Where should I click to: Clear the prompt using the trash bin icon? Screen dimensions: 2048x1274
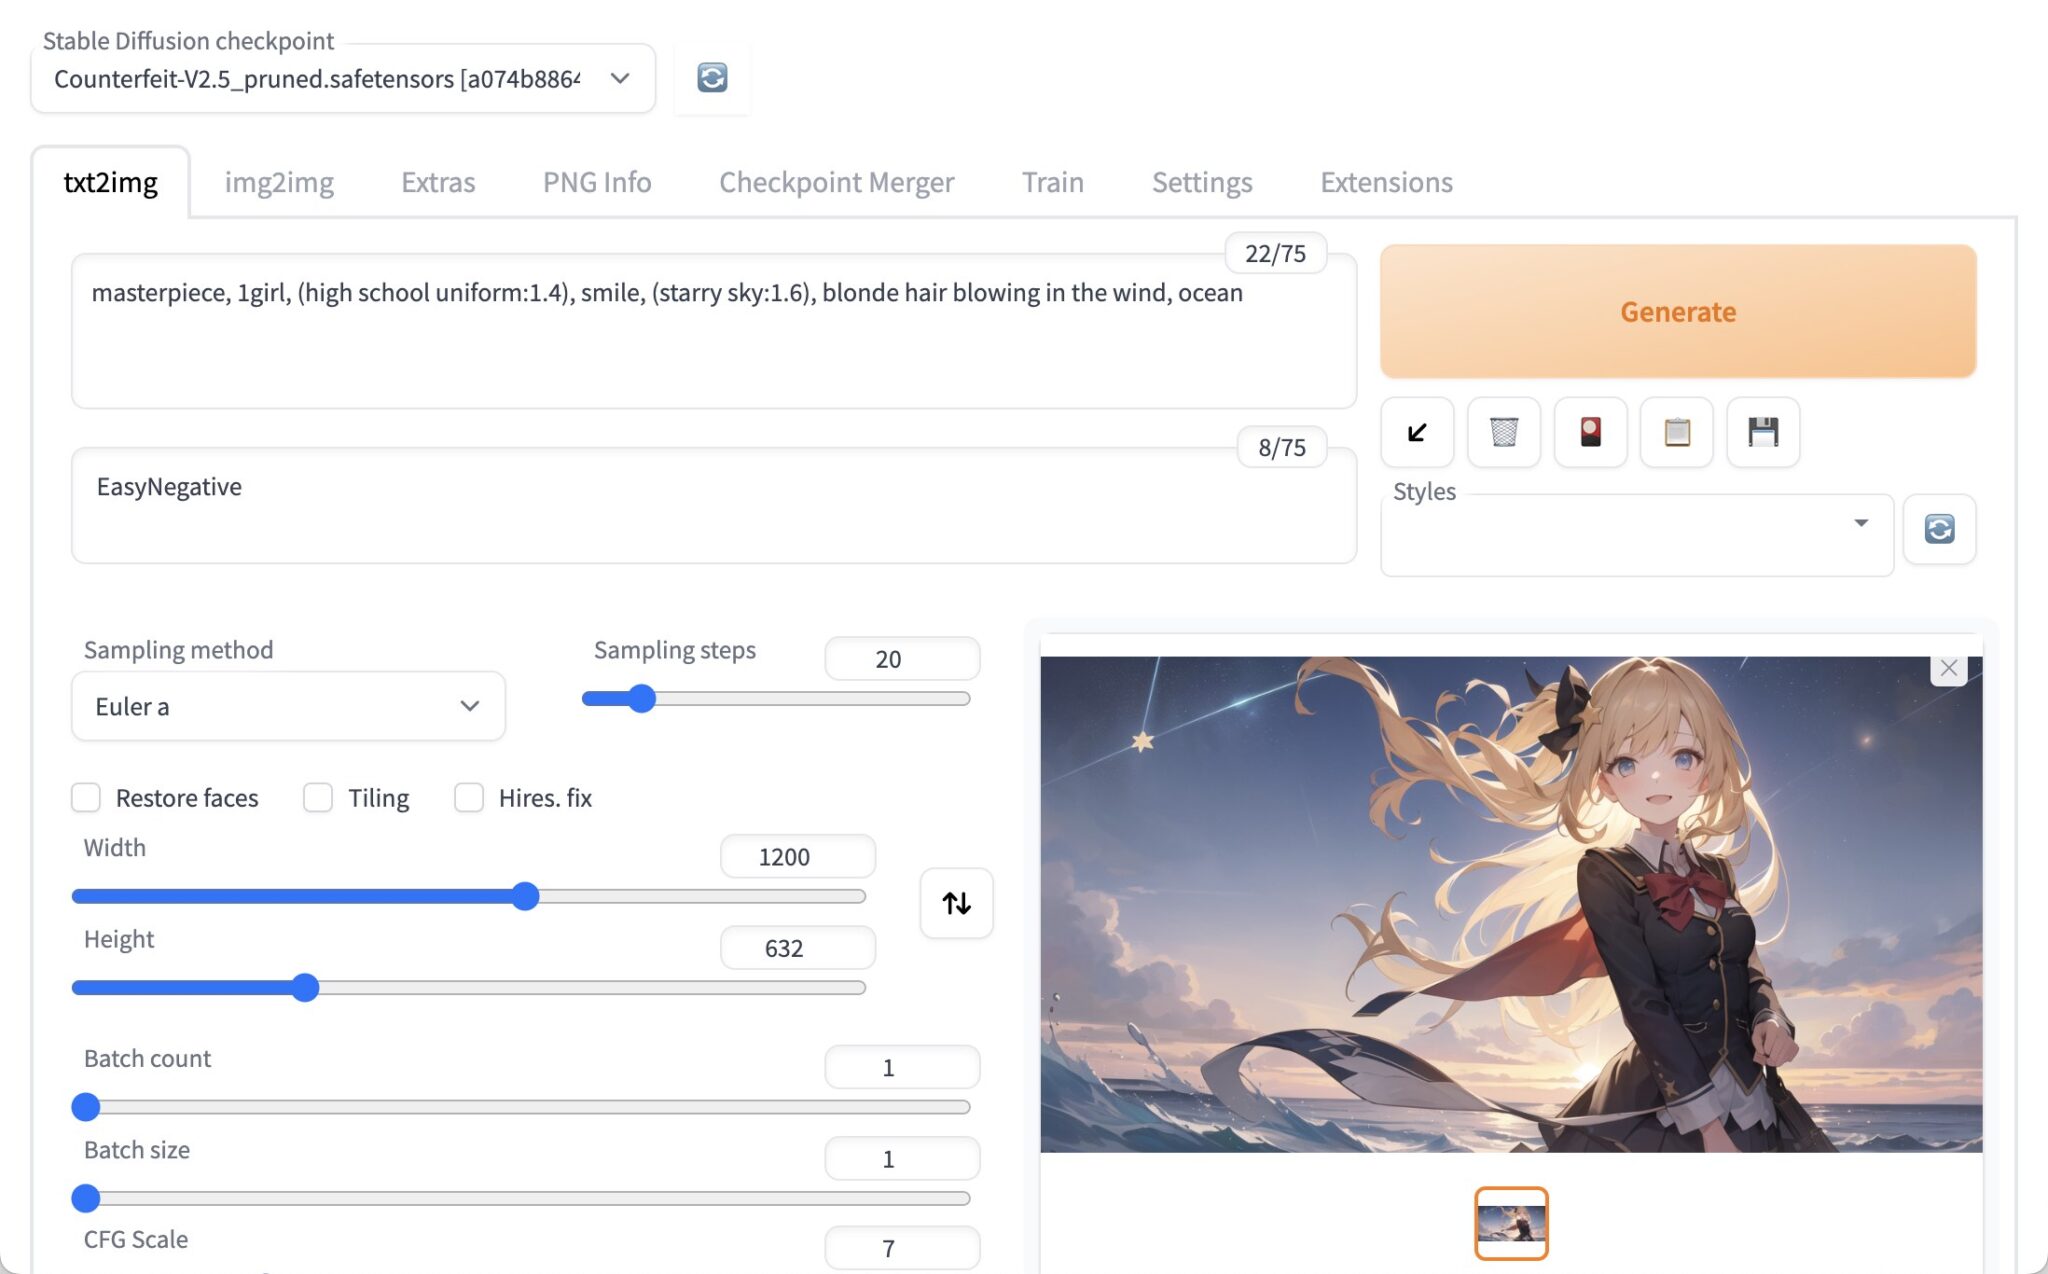(x=1503, y=432)
